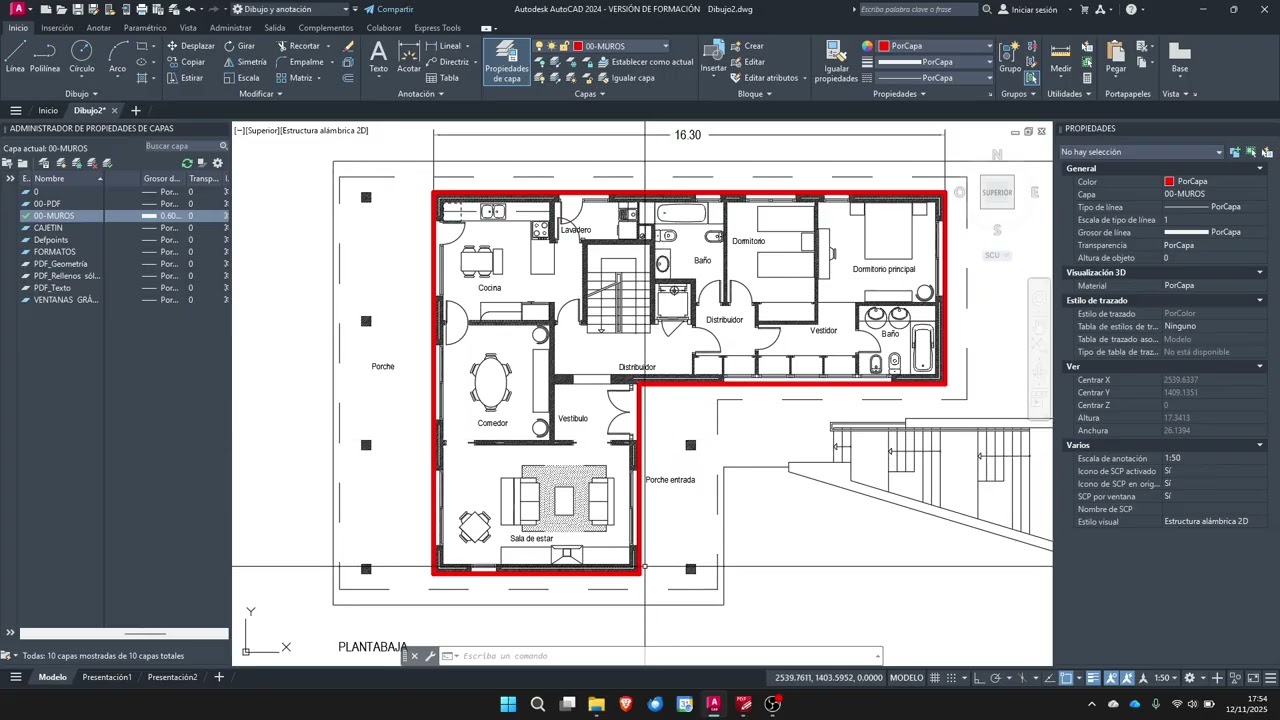This screenshot has width=1280, height=720.
Task: Click Igualar propiedades tool
Action: click(836, 62)
